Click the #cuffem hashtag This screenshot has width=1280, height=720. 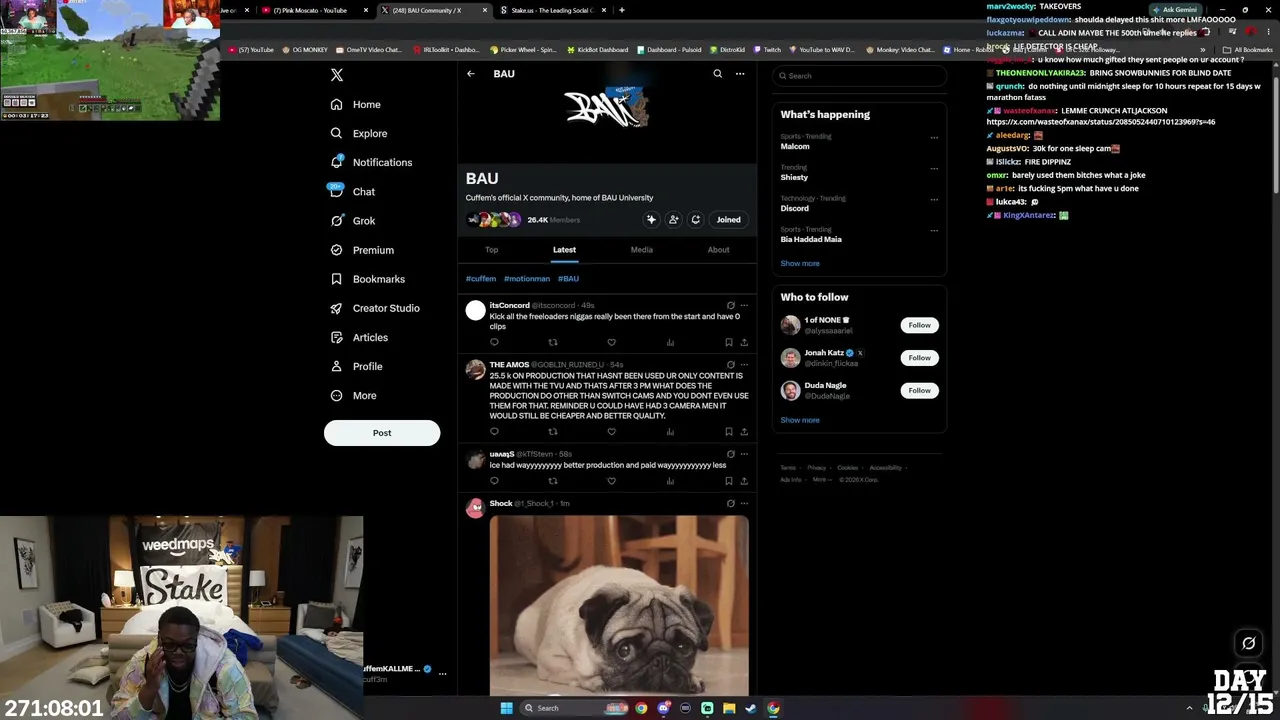pyautogui.click(x=481, y=279)
